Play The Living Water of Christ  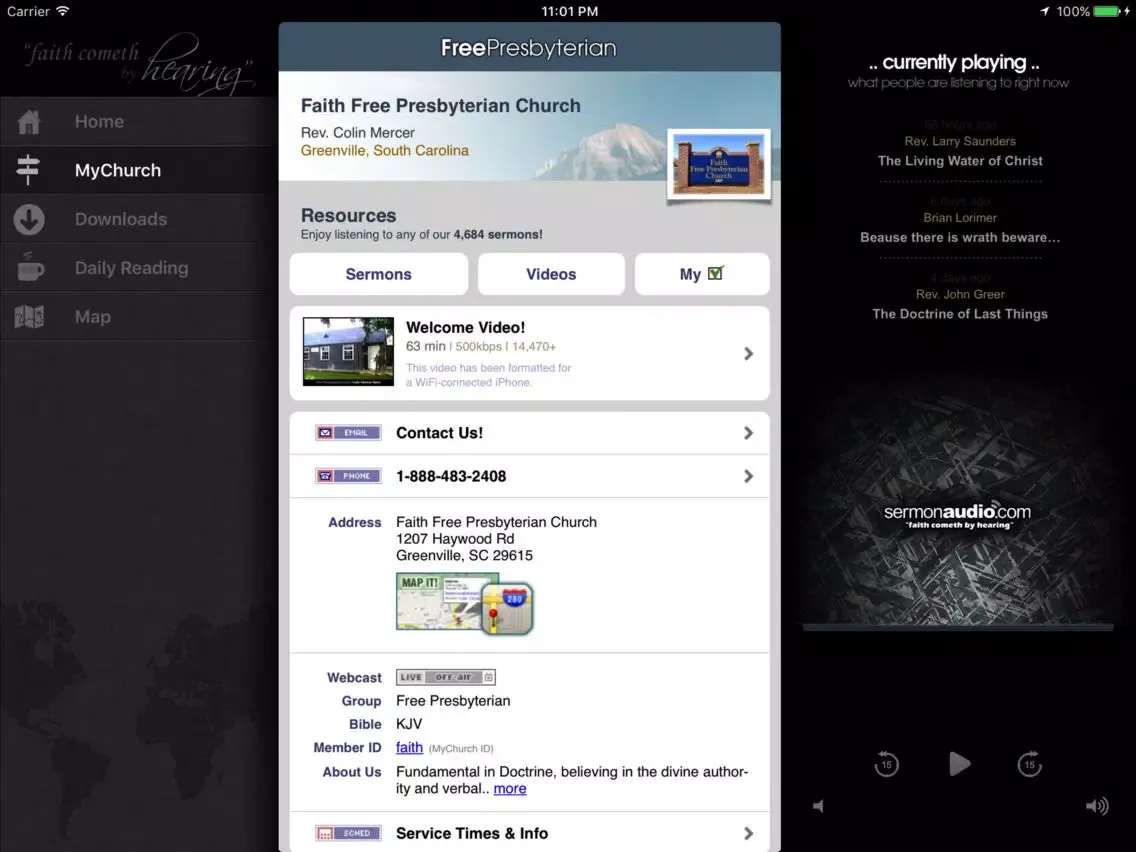click(x=960, y=161)
